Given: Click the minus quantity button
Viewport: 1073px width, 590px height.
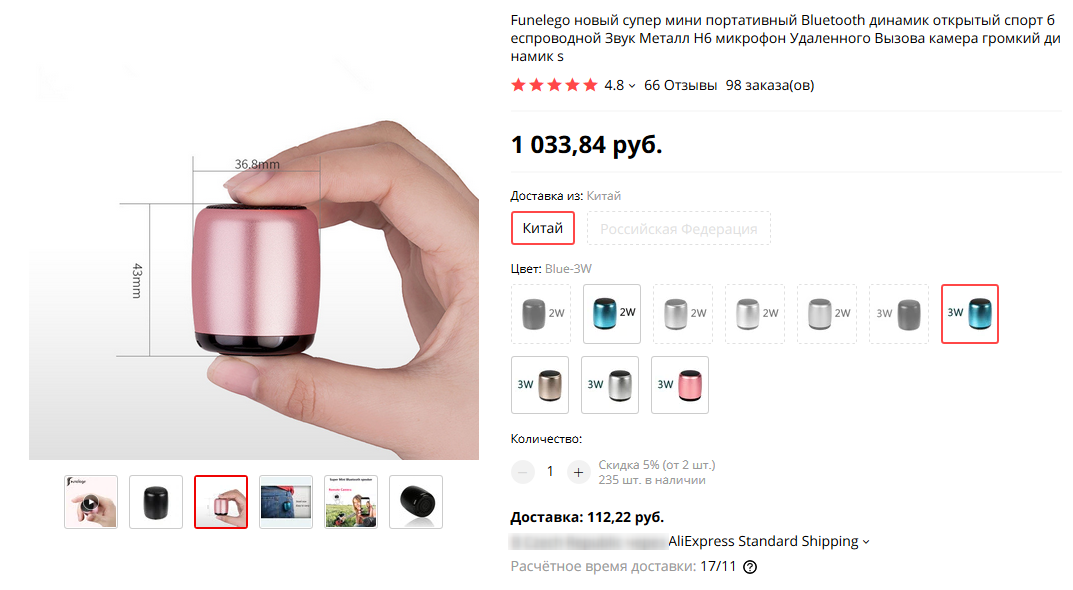Looking at the screenshot, I should point(523,471).
